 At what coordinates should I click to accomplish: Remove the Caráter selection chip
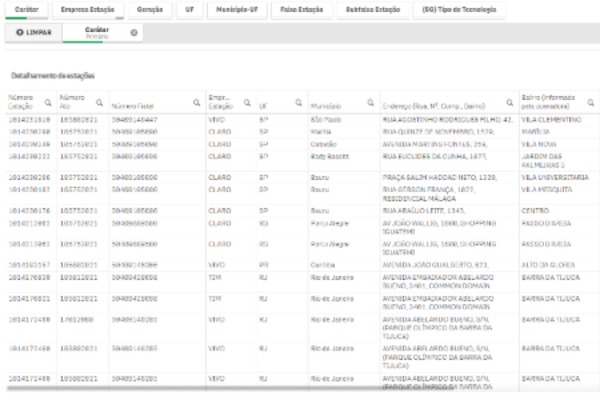(134, 33)
